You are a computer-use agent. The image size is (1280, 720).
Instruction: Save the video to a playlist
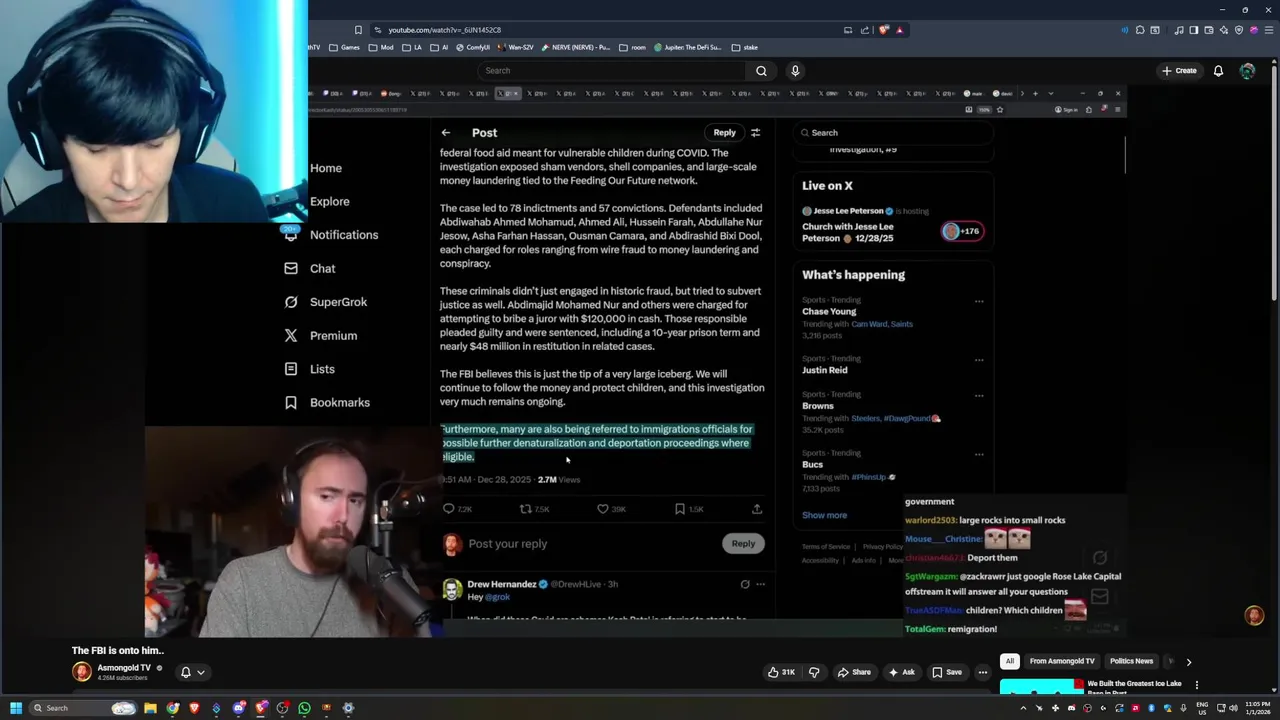[946, 672]
